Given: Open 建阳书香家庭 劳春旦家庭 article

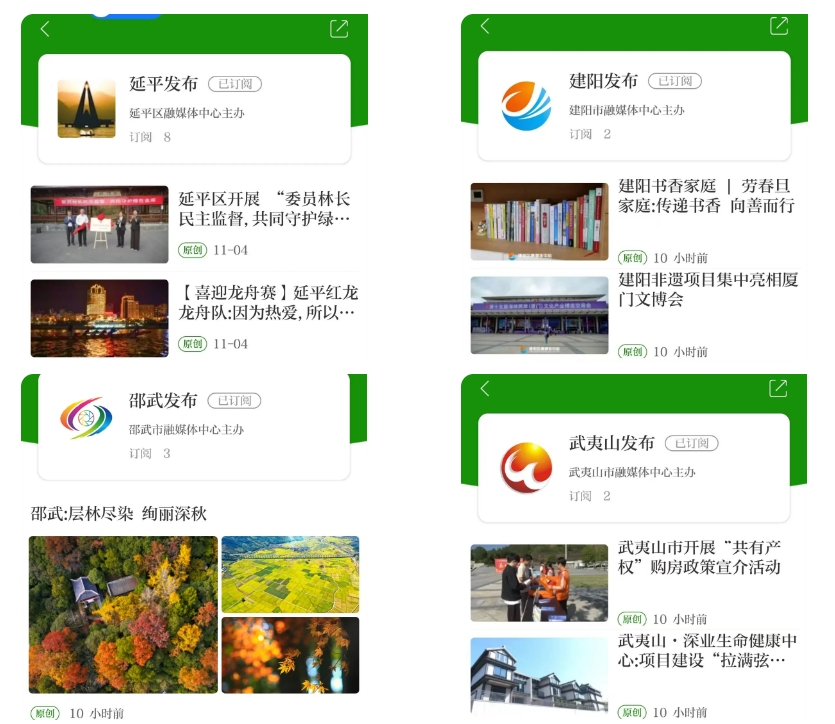Looking at the screenshot, I should coord(706,196).
